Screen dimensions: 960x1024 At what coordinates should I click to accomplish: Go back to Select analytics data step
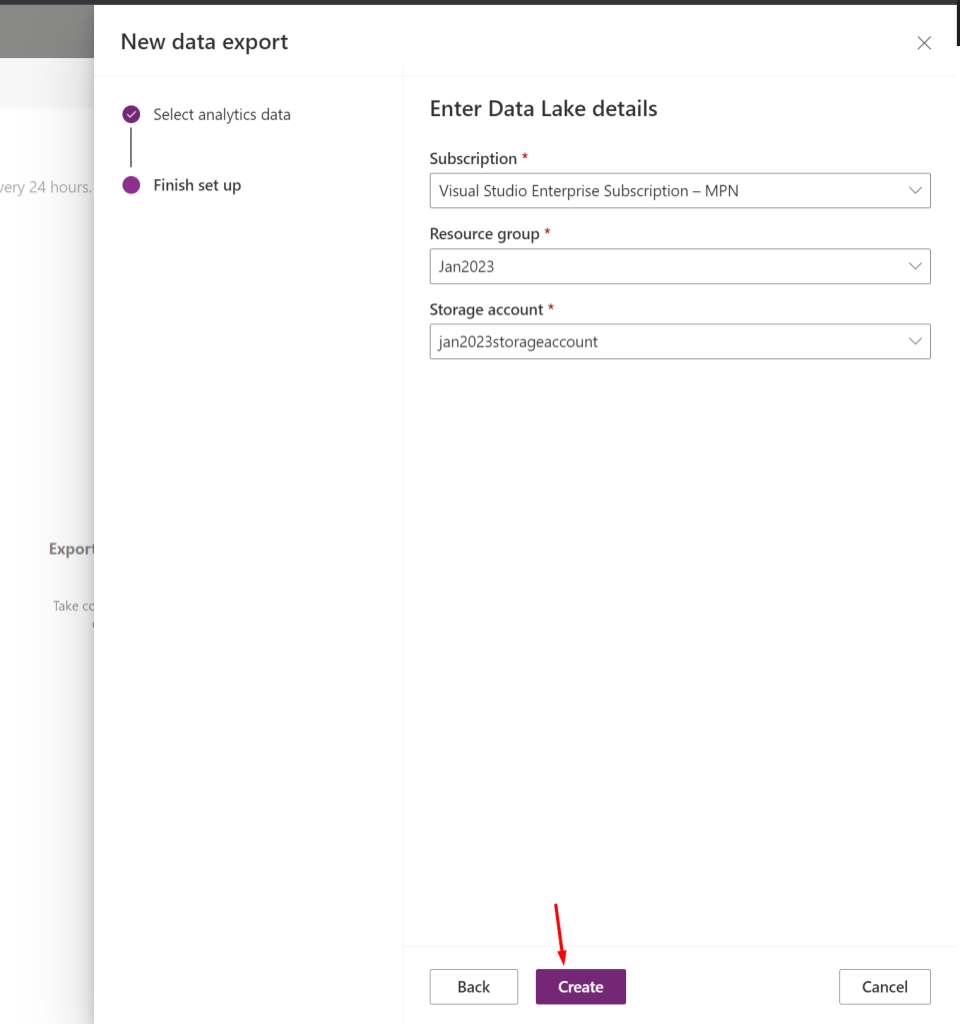point(221,114)
